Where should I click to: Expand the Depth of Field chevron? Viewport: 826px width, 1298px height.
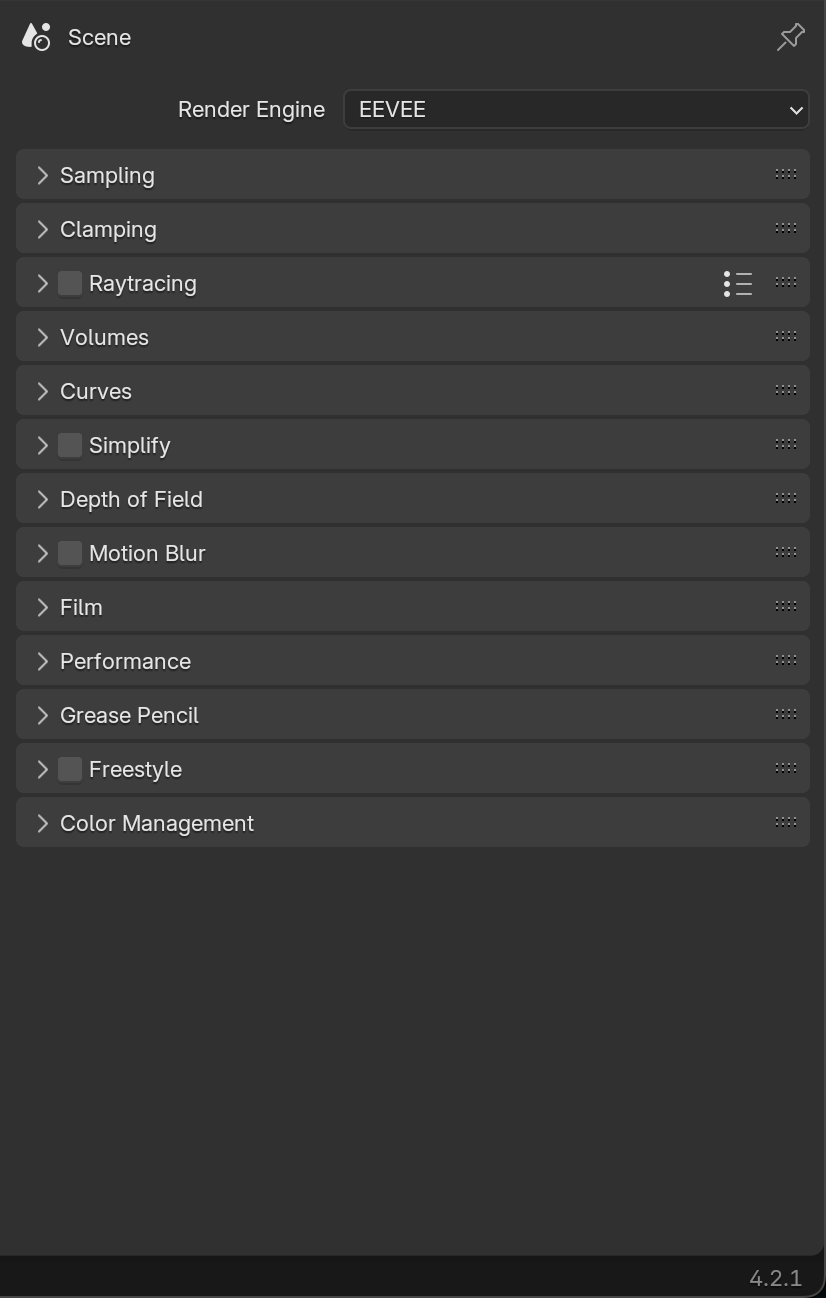(x=42, y=499)
